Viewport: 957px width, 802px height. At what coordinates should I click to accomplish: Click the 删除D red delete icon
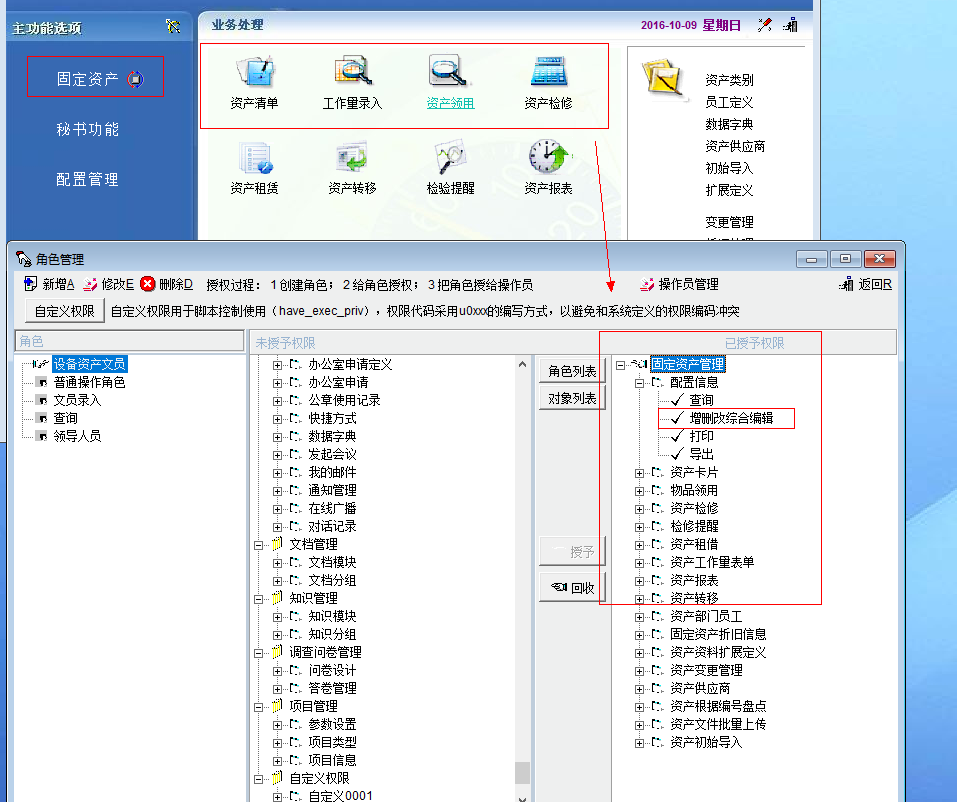(x=148, y=284)
